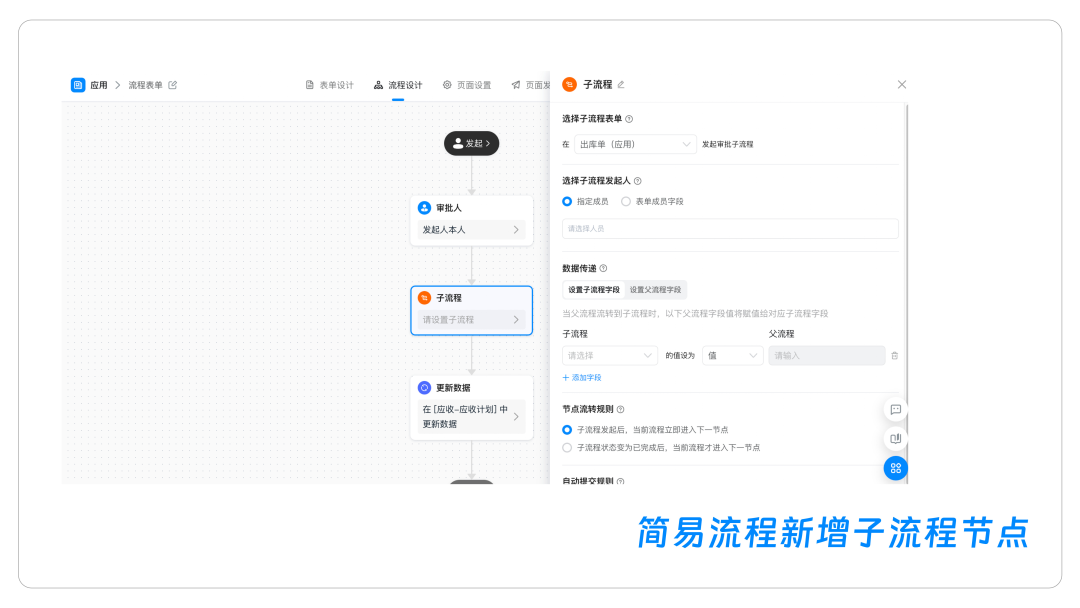Click edit icon beside 流程表单
The width and height of the screenshot is (1080, 608).
tap(173, 85)
